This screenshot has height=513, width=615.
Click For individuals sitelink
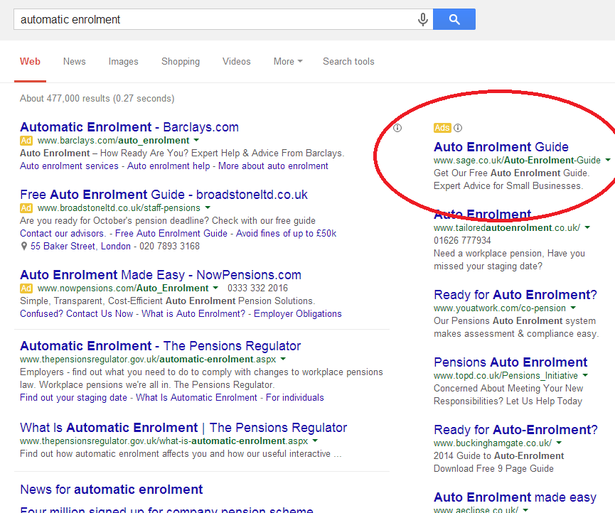point(295,398)
